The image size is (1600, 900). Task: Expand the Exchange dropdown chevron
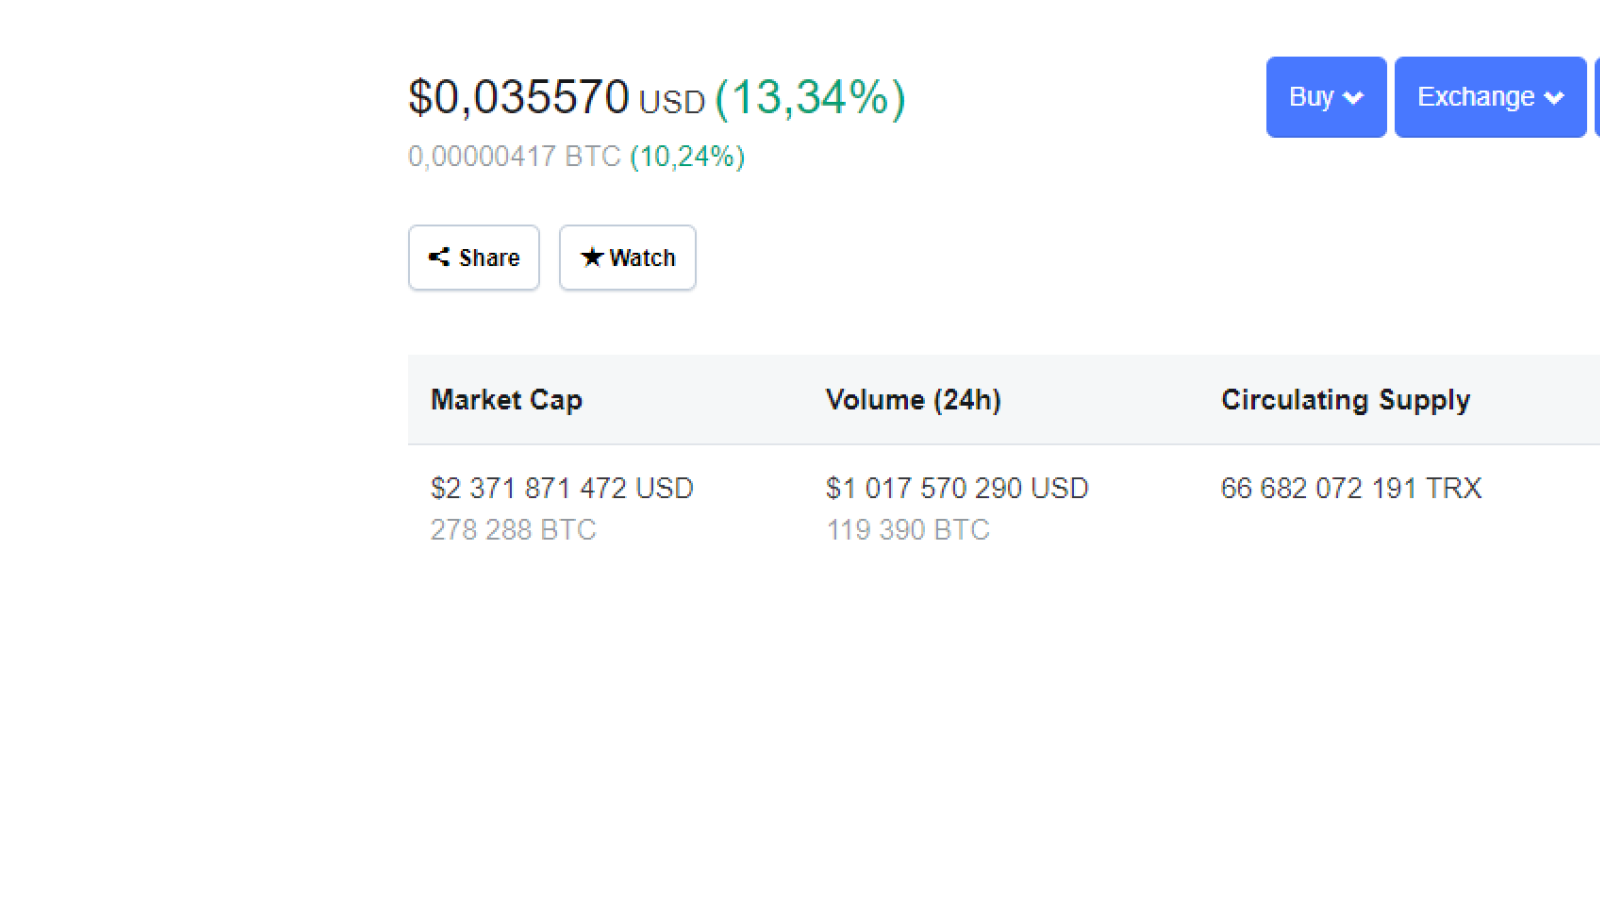pos(1554,98)
